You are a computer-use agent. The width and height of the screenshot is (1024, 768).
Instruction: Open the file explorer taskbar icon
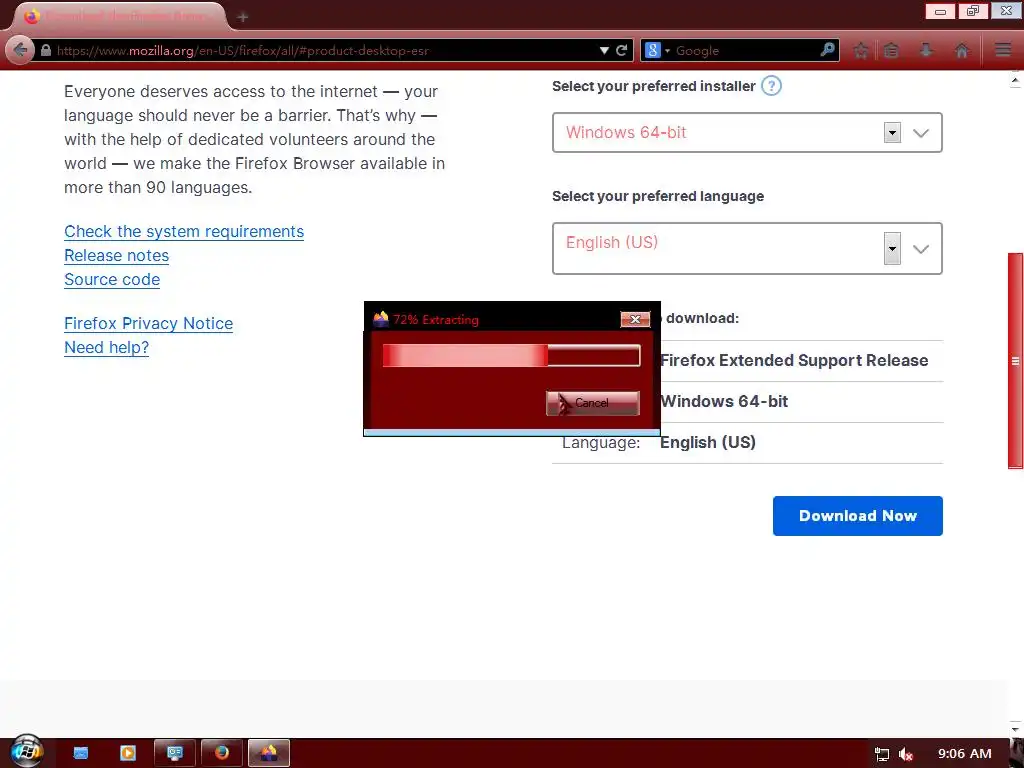[x=80, y=753]
